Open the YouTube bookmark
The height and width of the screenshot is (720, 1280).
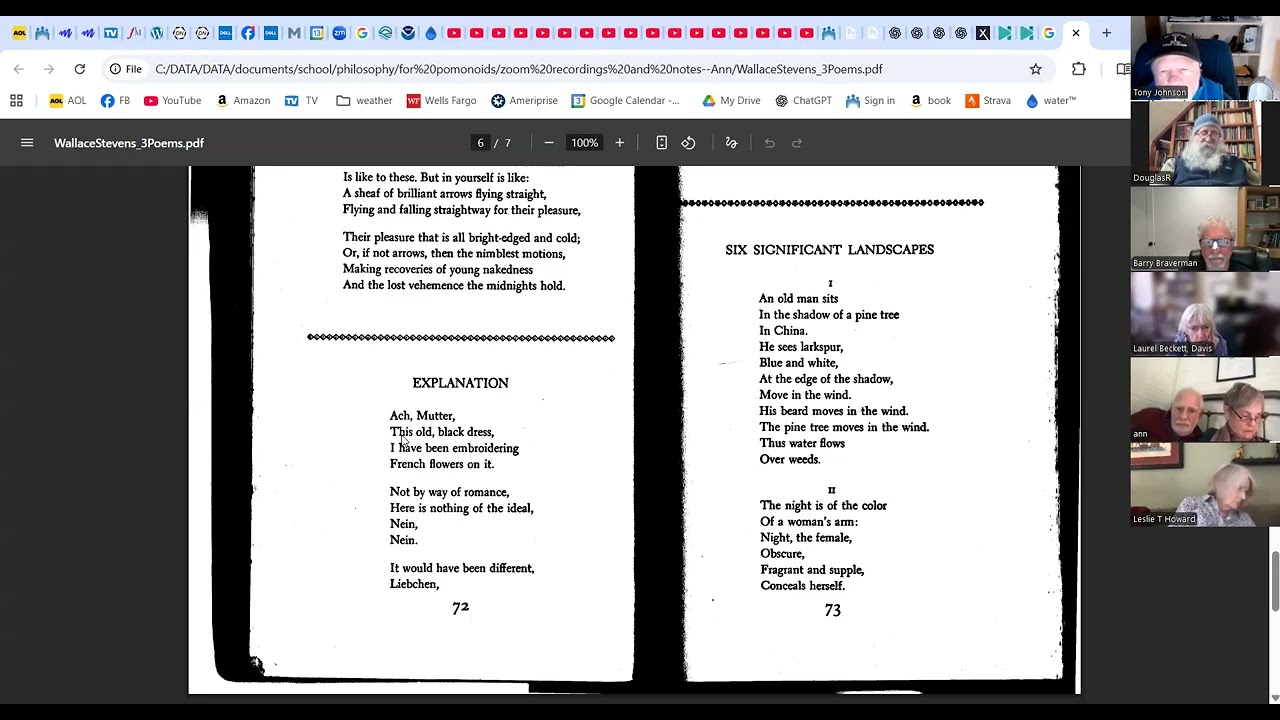point(172,100)
